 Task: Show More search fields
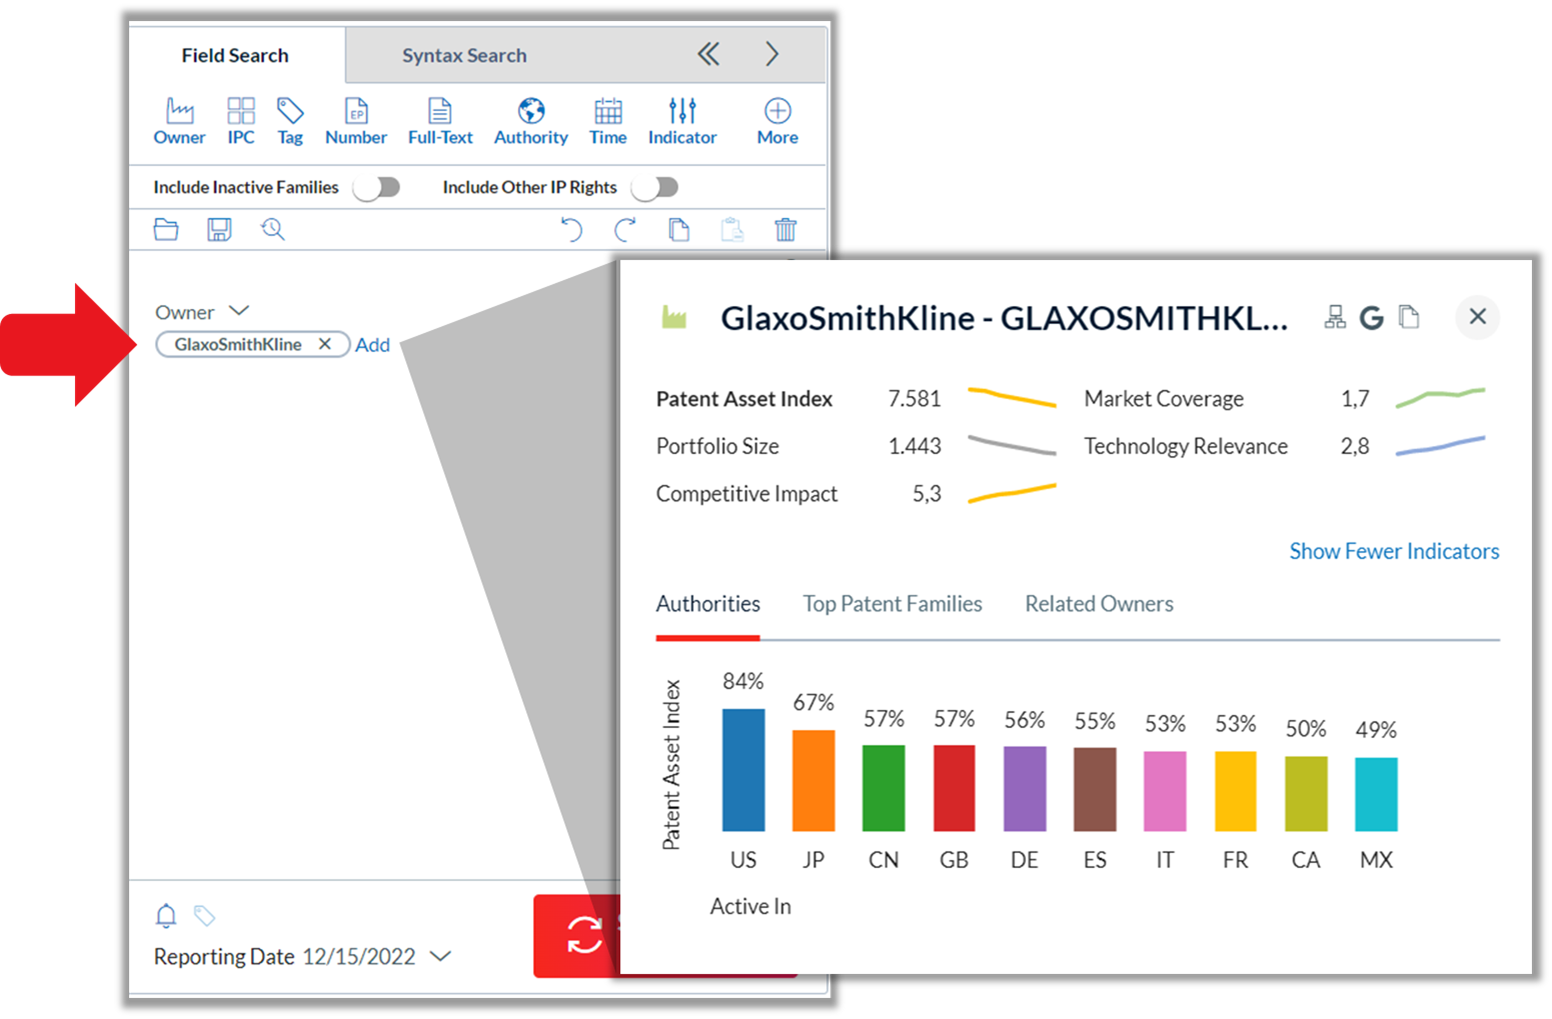click(x=777, y=121)
